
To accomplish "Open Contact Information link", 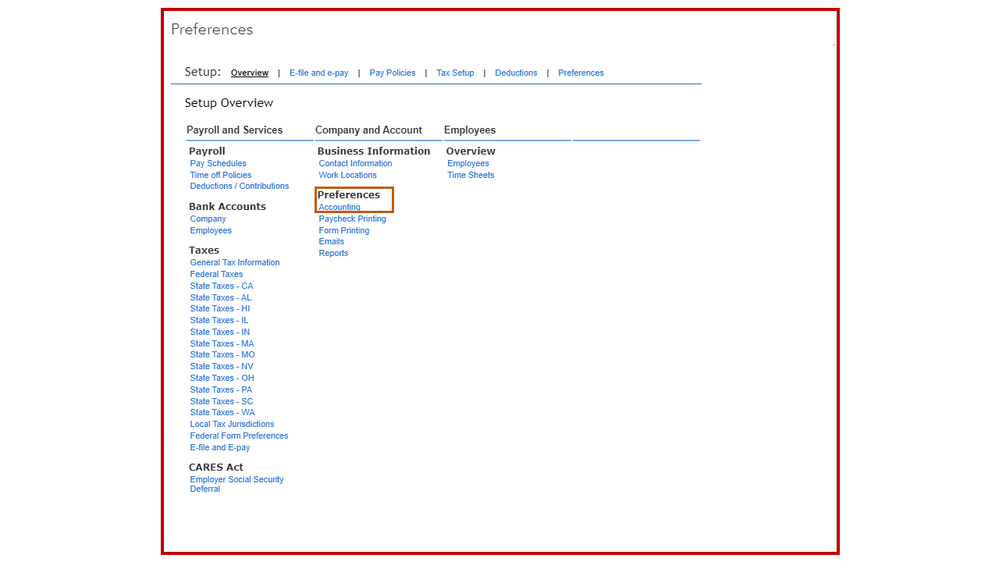I will [x=355, y=163].
